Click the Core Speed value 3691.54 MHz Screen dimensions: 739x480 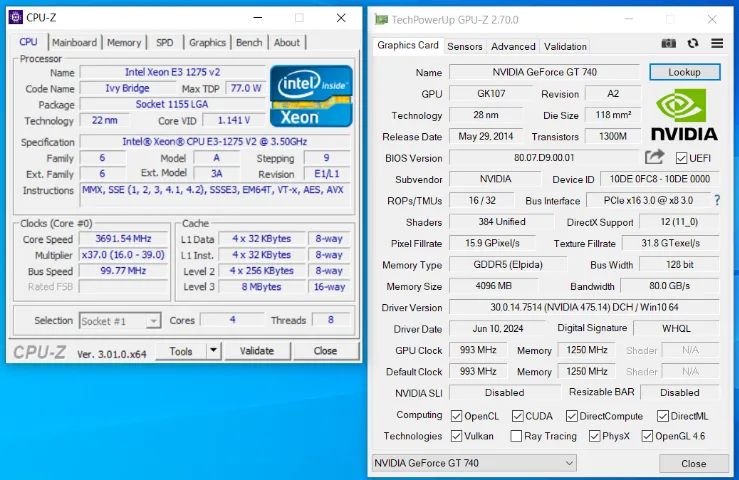point(123,239)
